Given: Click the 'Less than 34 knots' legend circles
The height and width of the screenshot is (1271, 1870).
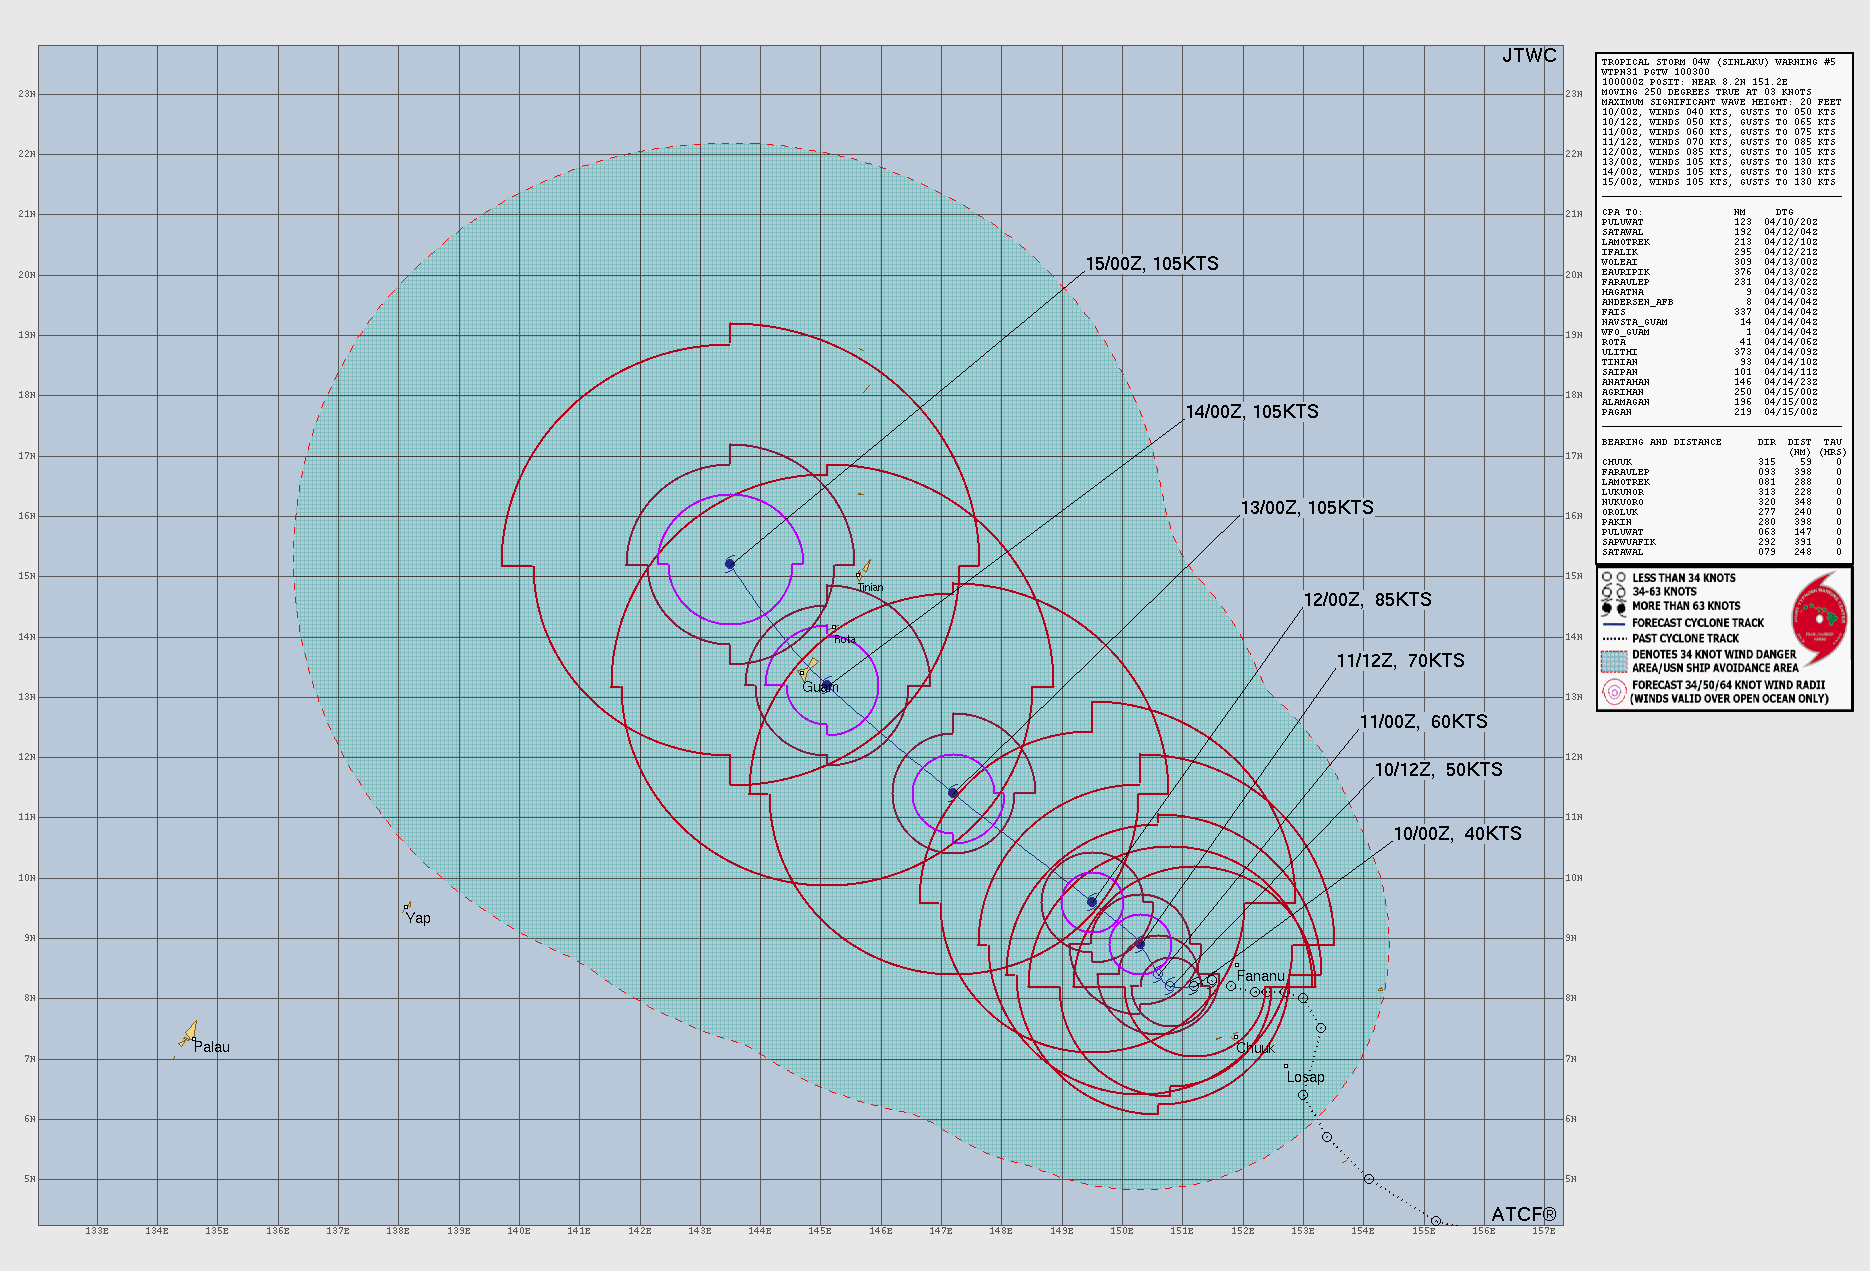Looking at the screenshot, I should (x=1614, y=578).
